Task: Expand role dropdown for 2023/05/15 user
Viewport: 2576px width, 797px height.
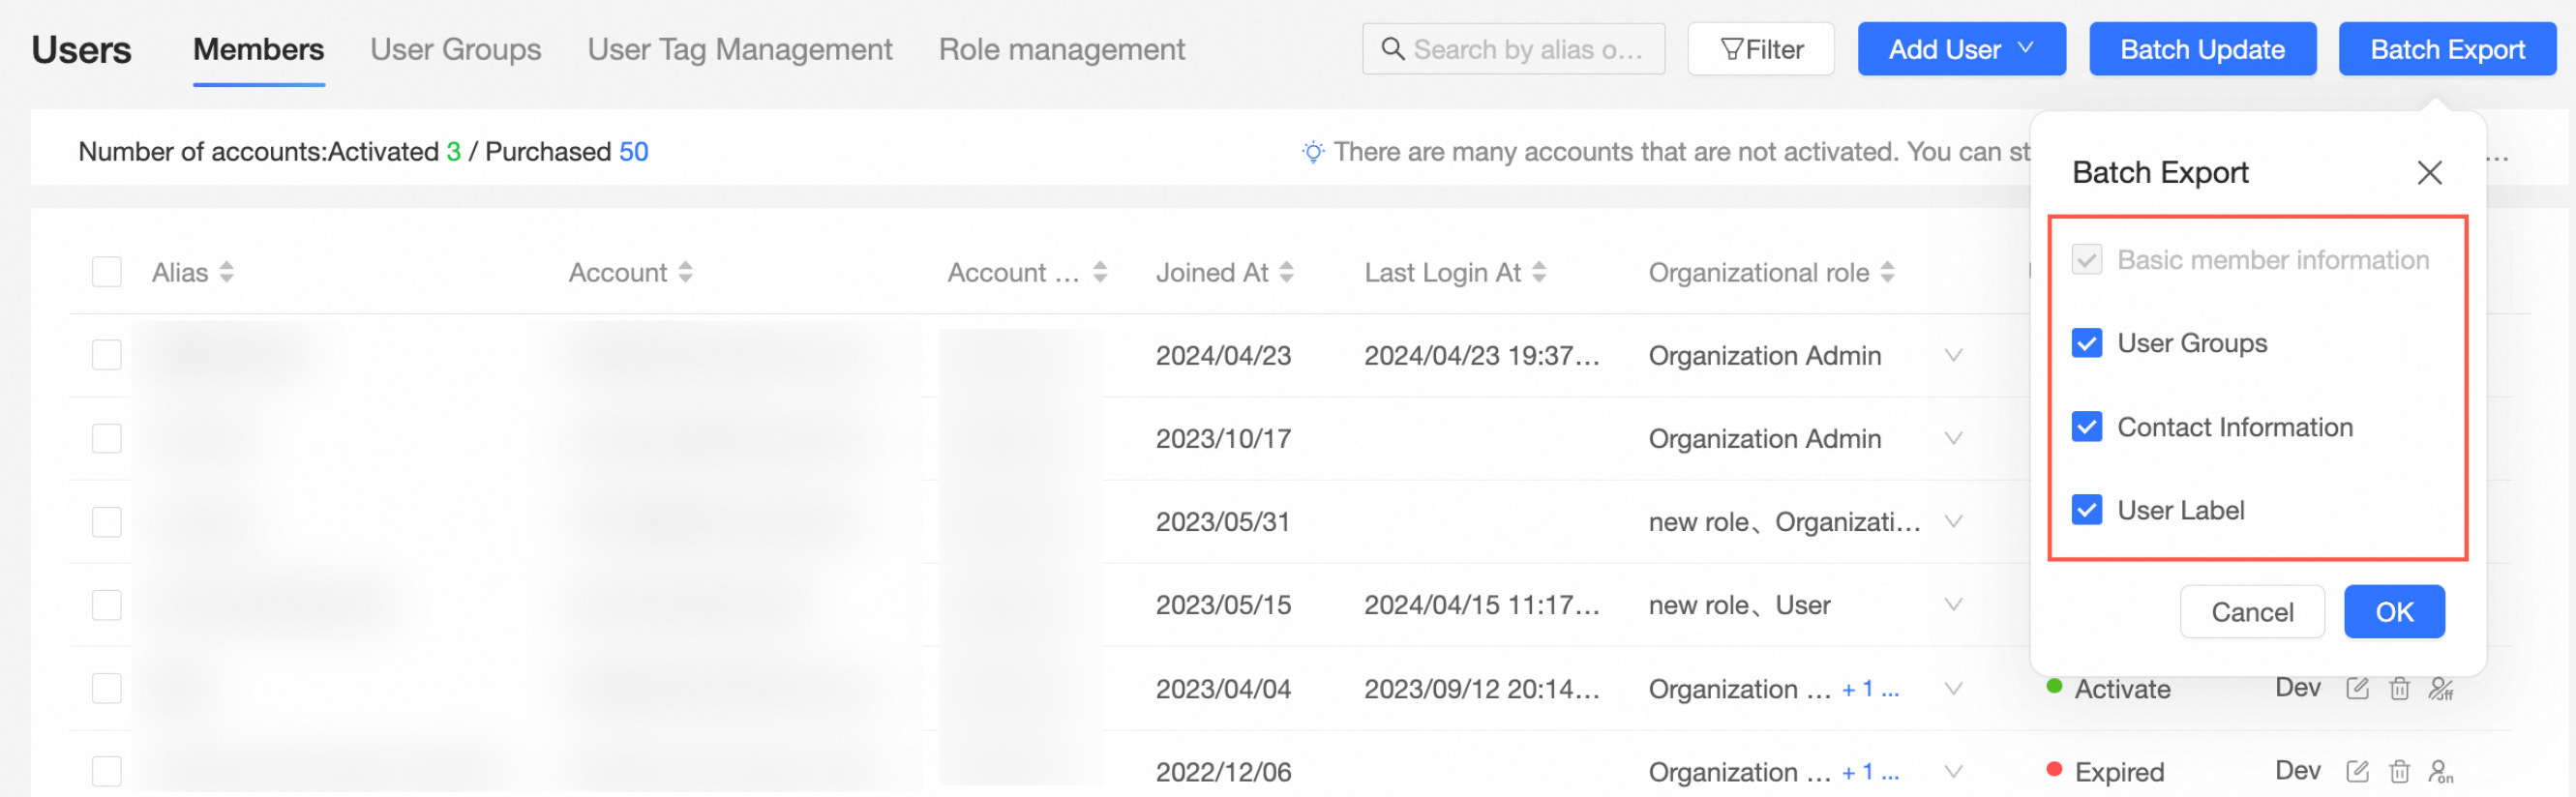Action: (x=1953, y=605)
